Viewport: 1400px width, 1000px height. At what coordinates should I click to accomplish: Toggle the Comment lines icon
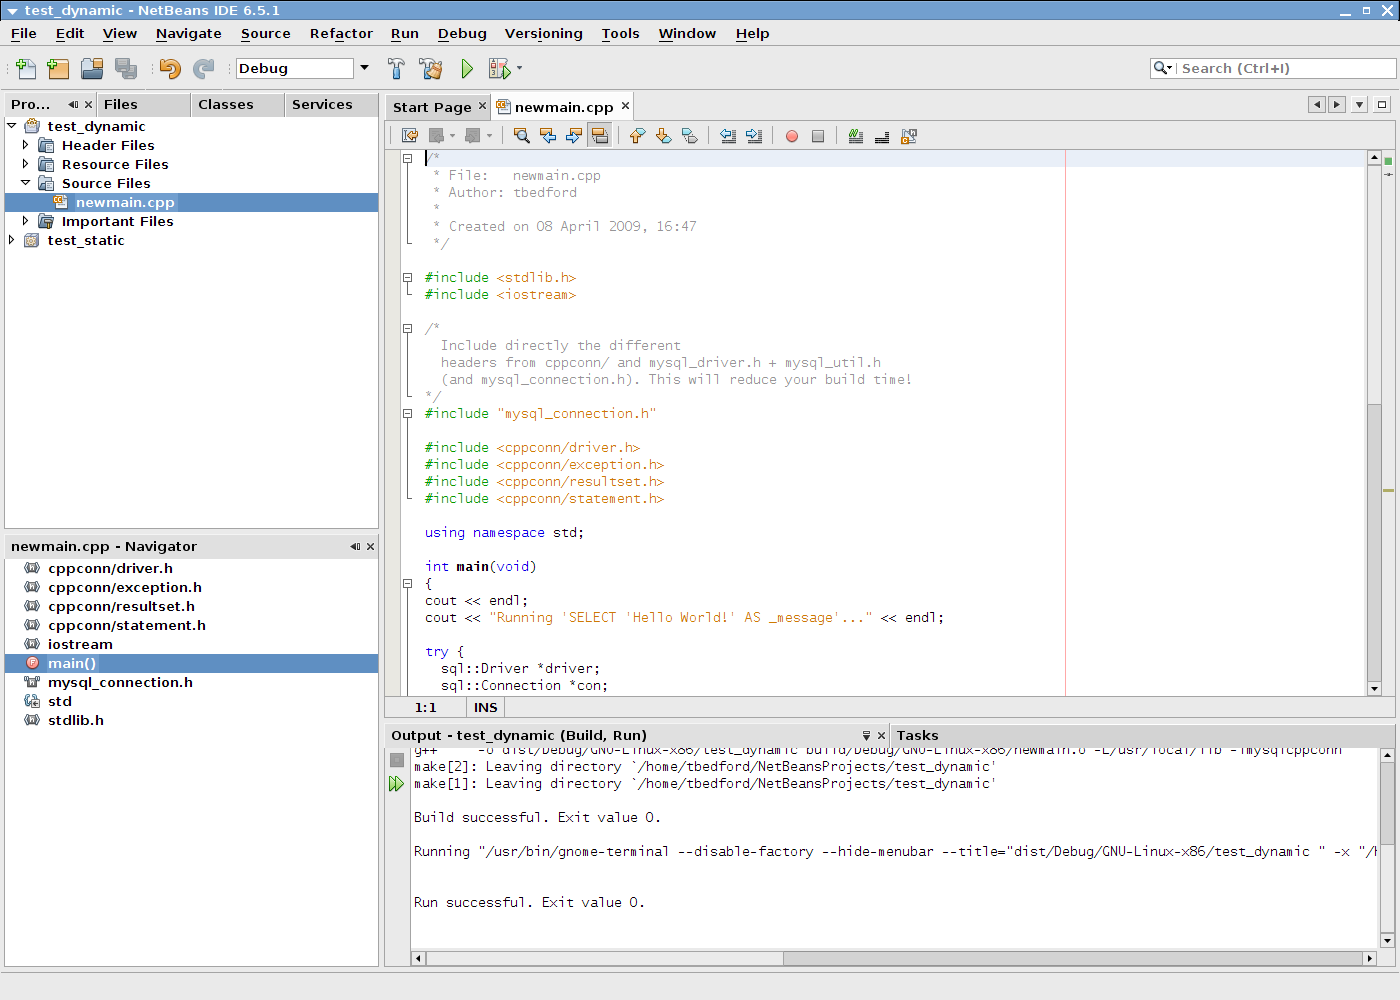tap(855, 135)
